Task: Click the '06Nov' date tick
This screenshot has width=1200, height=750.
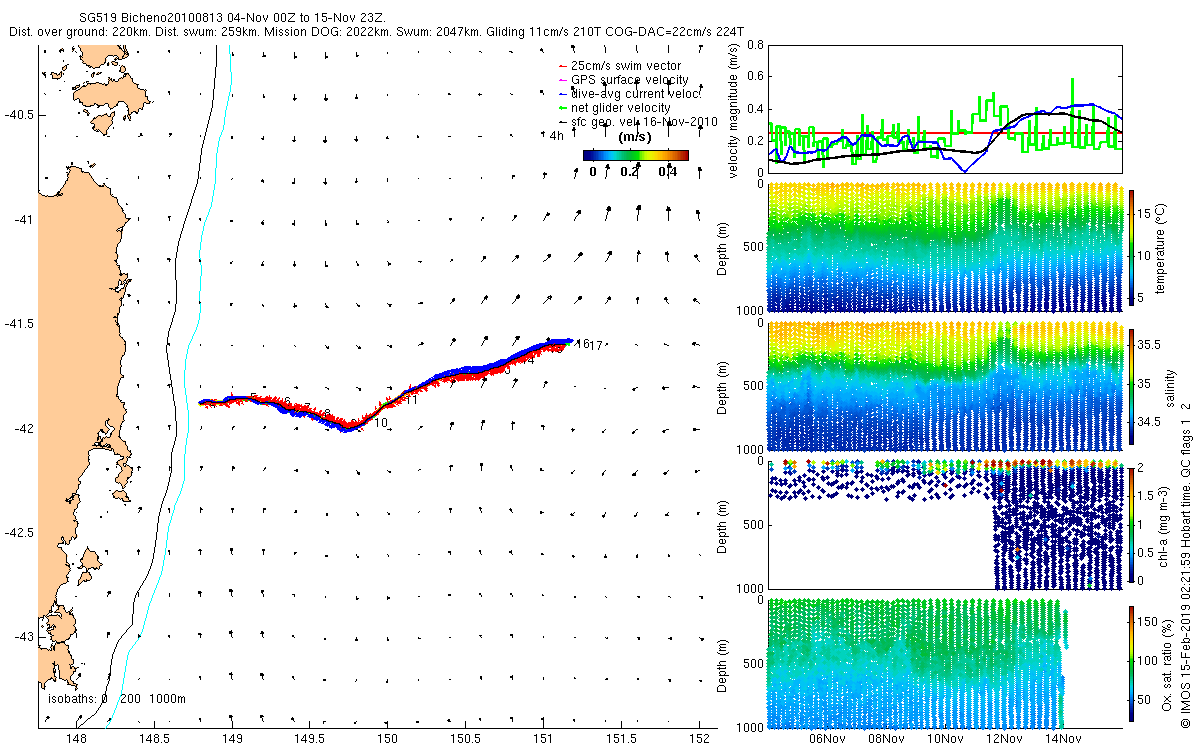Action: pyautogui.click(x=828, y=740)
